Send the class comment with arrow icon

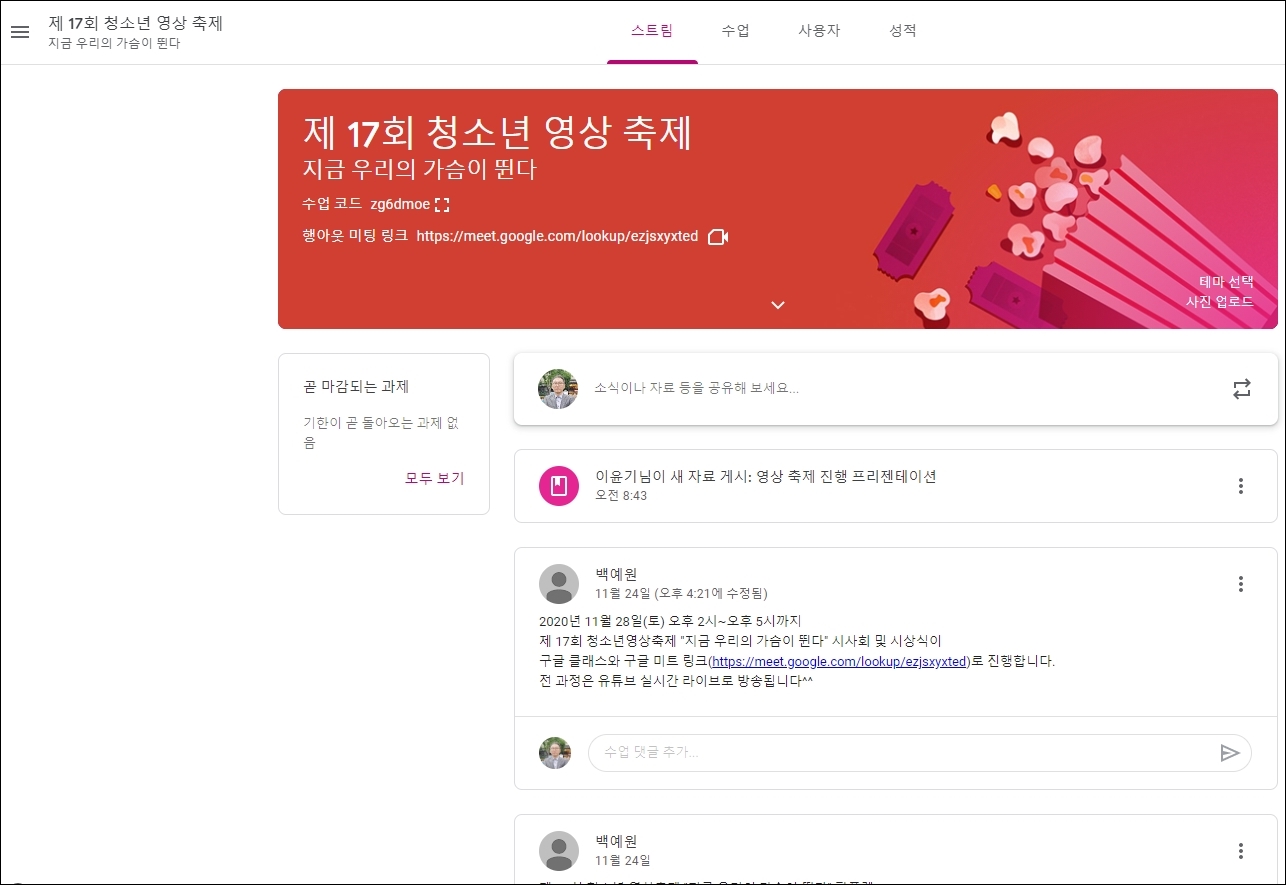click(x=1230, y=753)
